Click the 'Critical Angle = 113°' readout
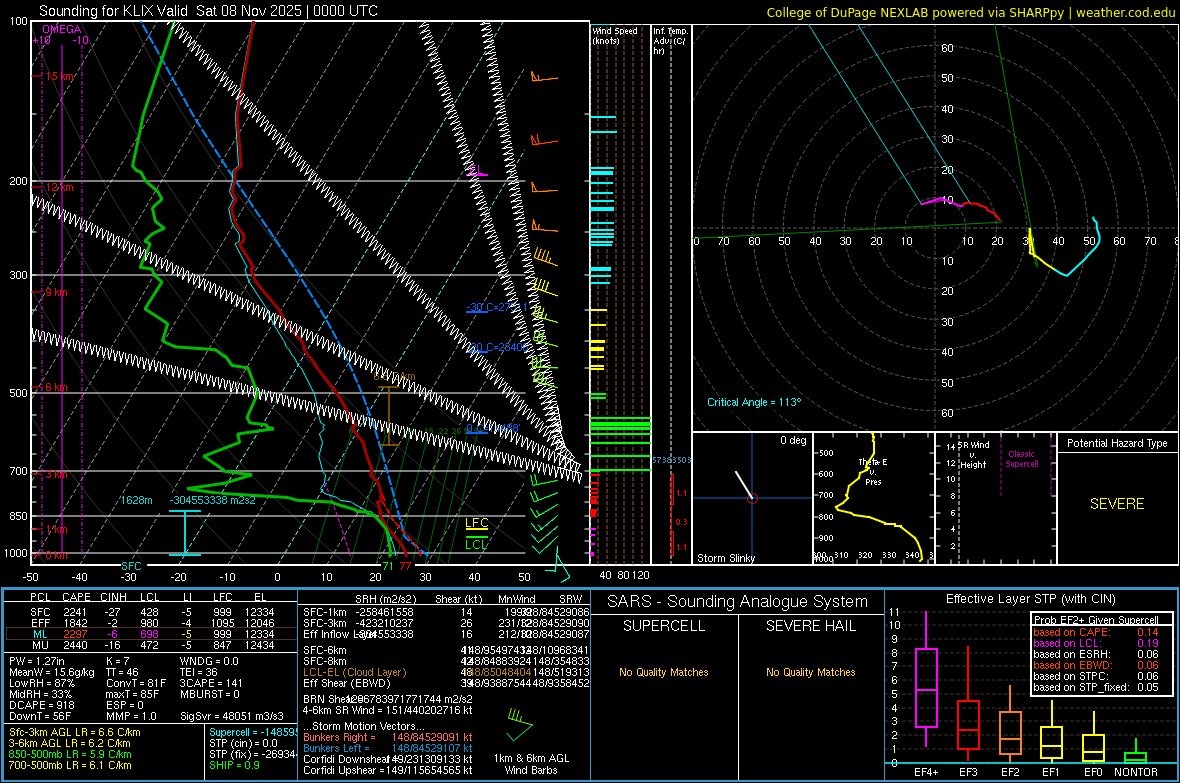1180x783 pixels. pyautogui.click(x=754, y=402)
